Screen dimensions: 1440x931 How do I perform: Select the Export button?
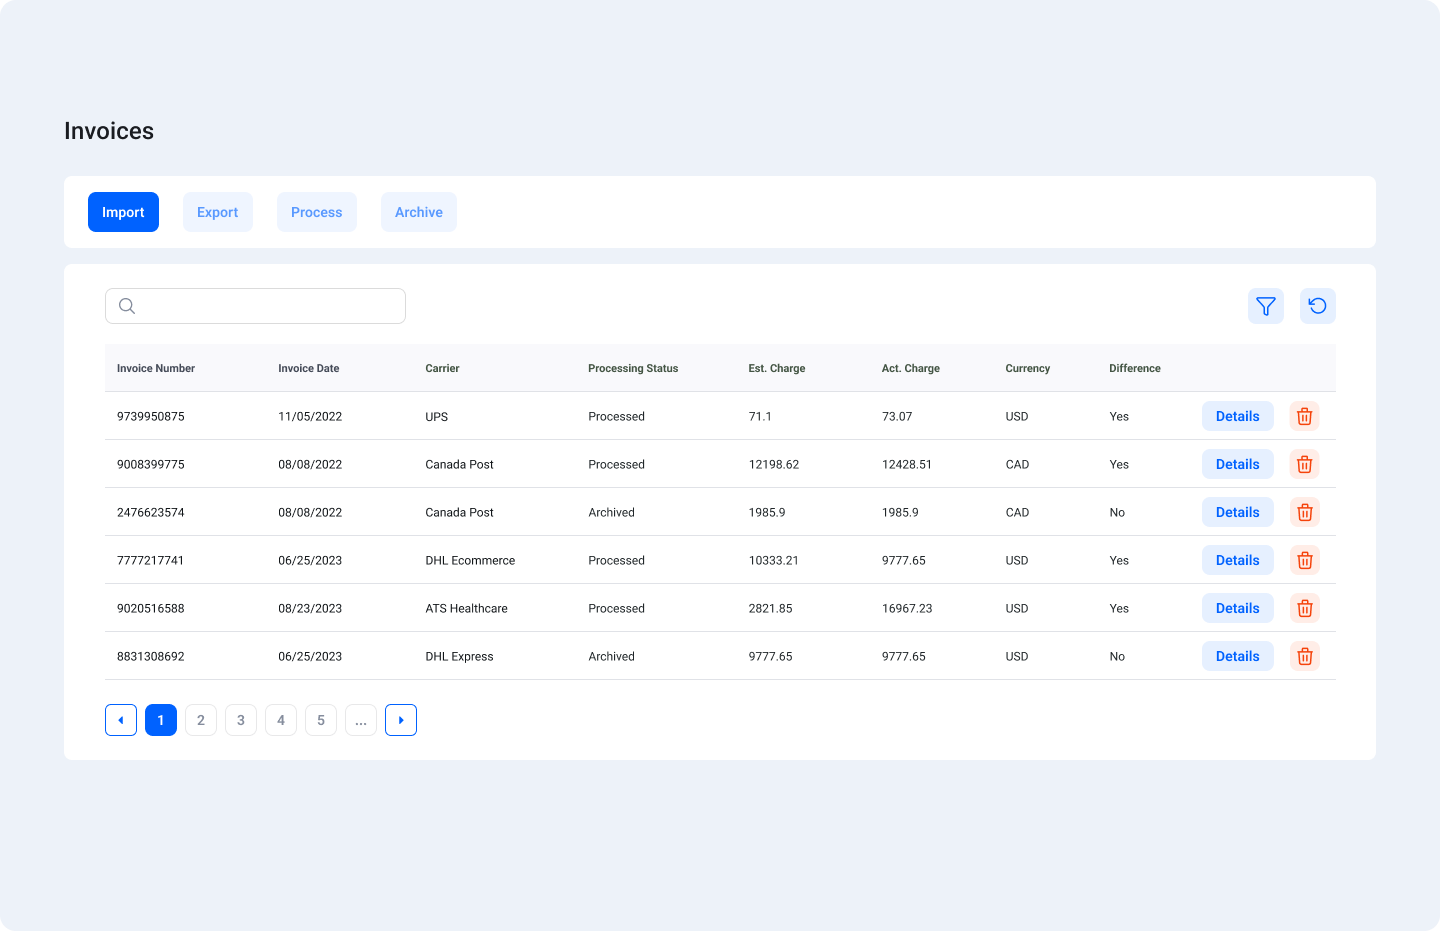[217, 212]
